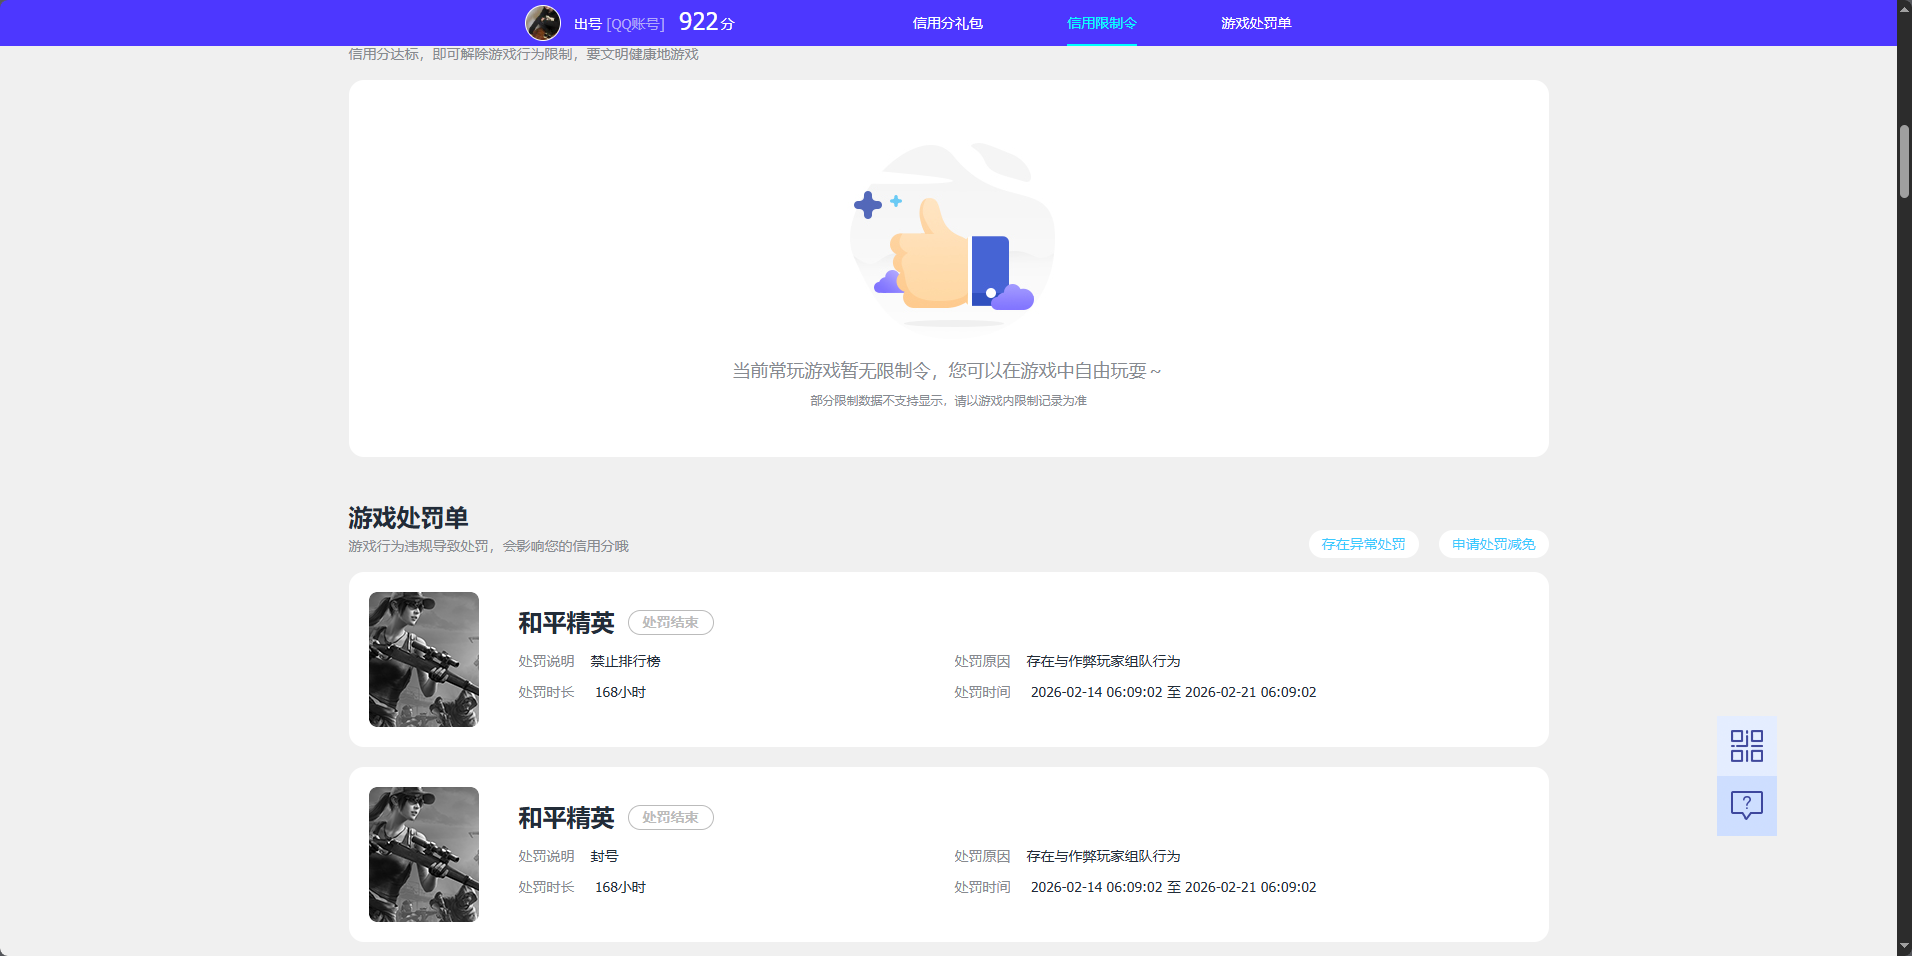Viewport: 1912px width, 956px height.
Task: Click the scrollbar up arrow
Action: pyautogui.click(x=1904, y=8)
